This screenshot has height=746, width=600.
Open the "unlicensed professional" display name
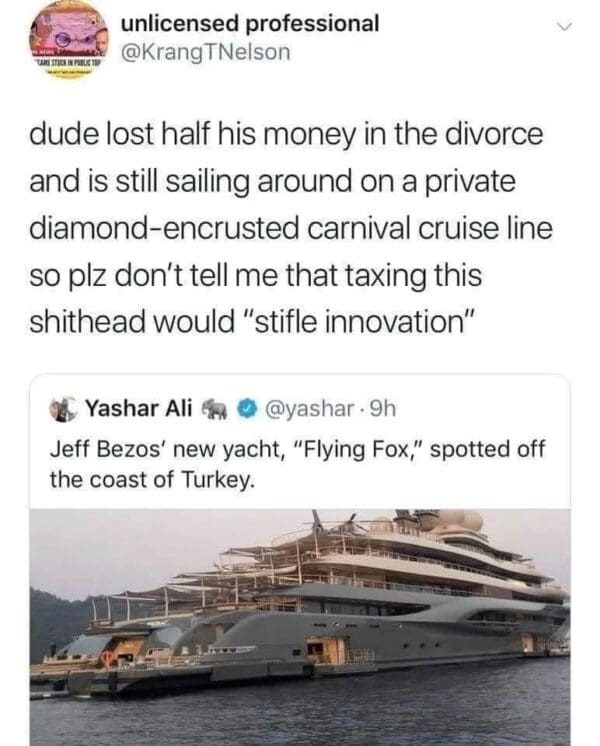pos(249,23)
